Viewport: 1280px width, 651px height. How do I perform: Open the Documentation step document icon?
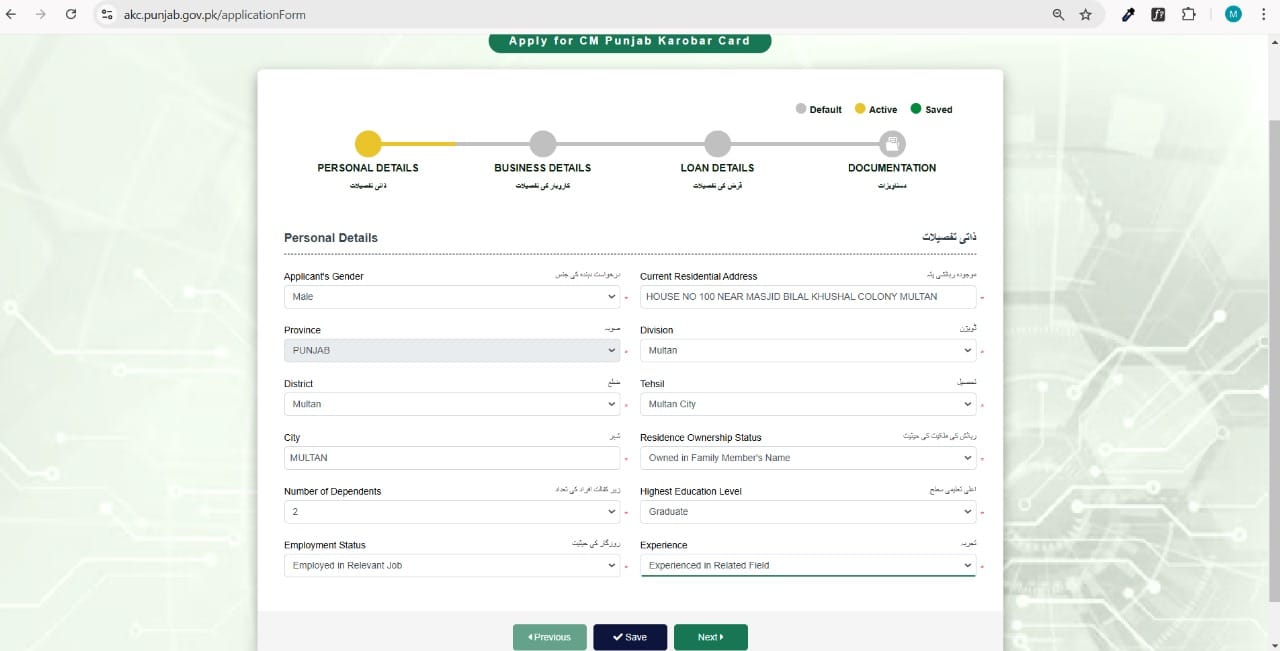891,143
